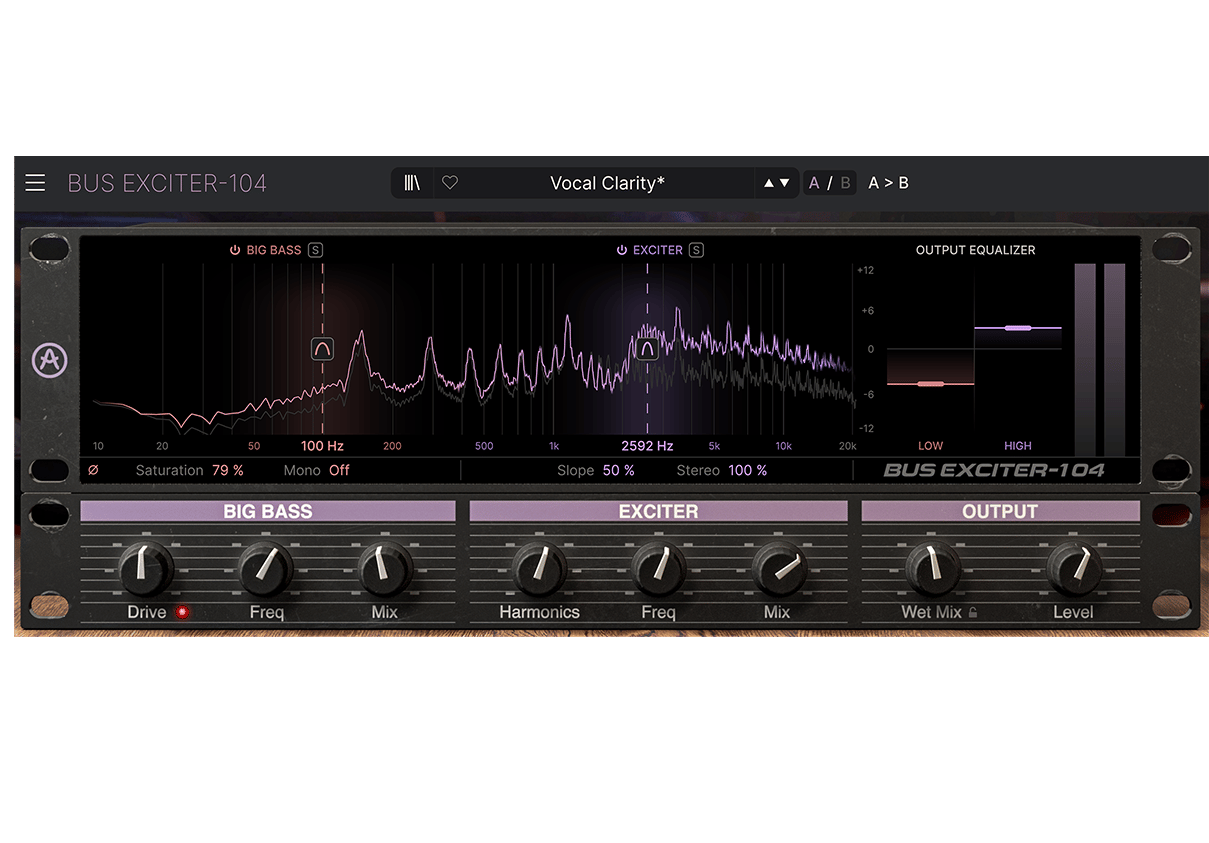
Task: Favorite the preset with heart icon
Action: point(450,183)
